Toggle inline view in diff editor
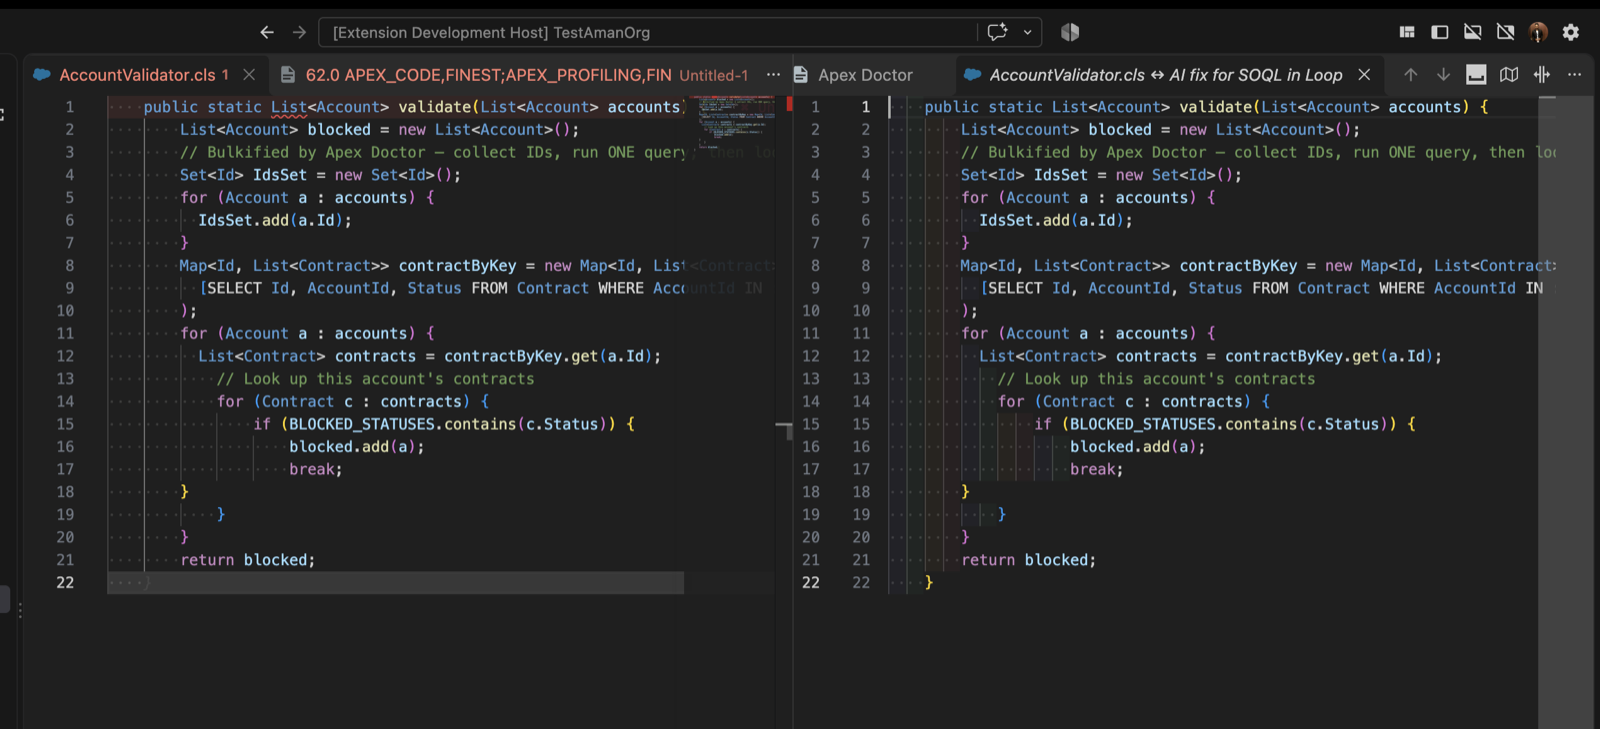 pyautogui.click(x=1476, y=75)
